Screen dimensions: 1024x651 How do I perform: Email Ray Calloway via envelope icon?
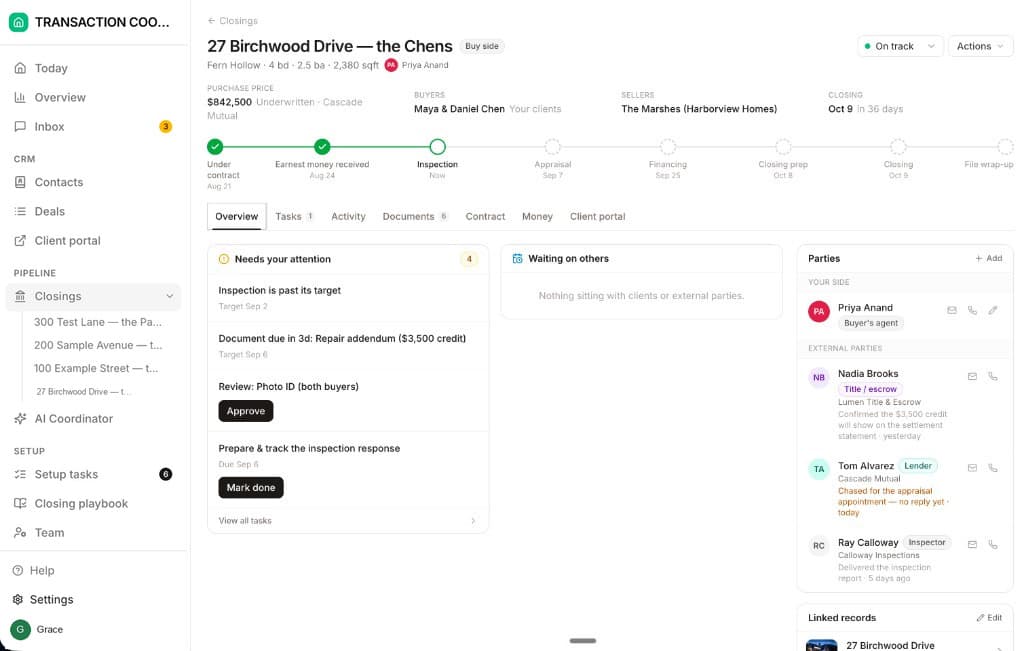coord(972,544)
